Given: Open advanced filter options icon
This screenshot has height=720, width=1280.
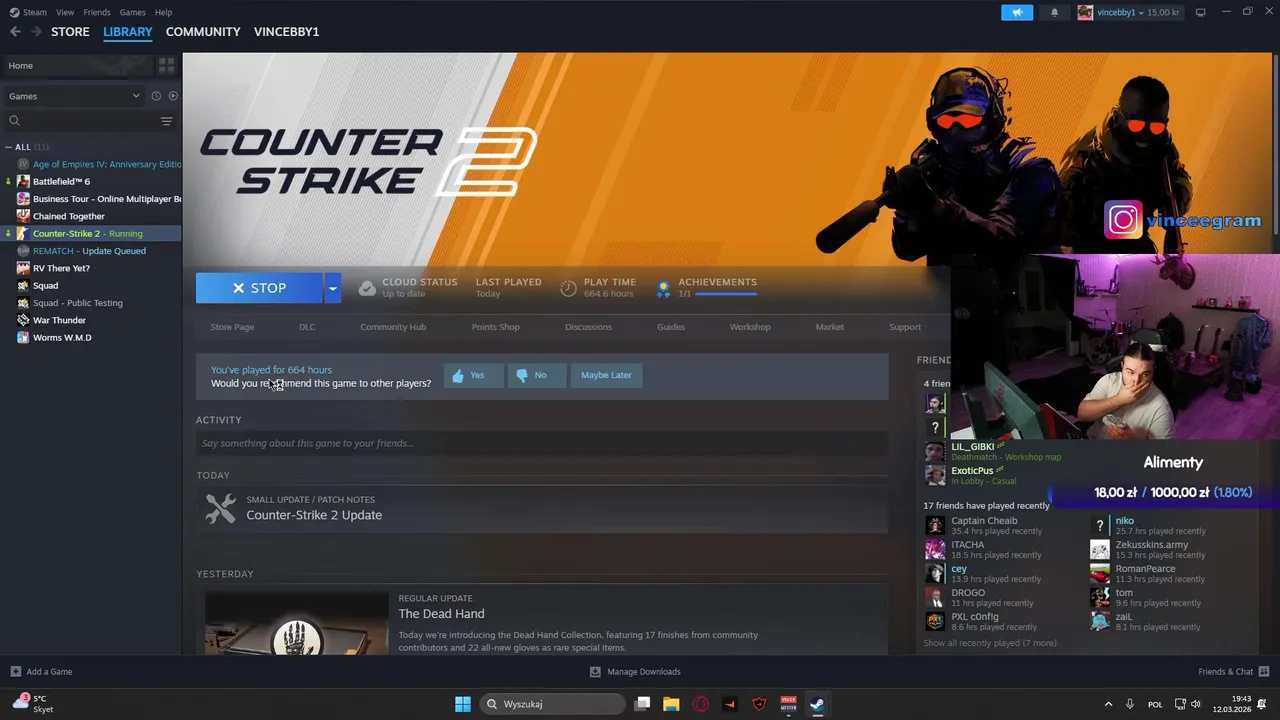Looking at the screenshot, I should point(167,121).
